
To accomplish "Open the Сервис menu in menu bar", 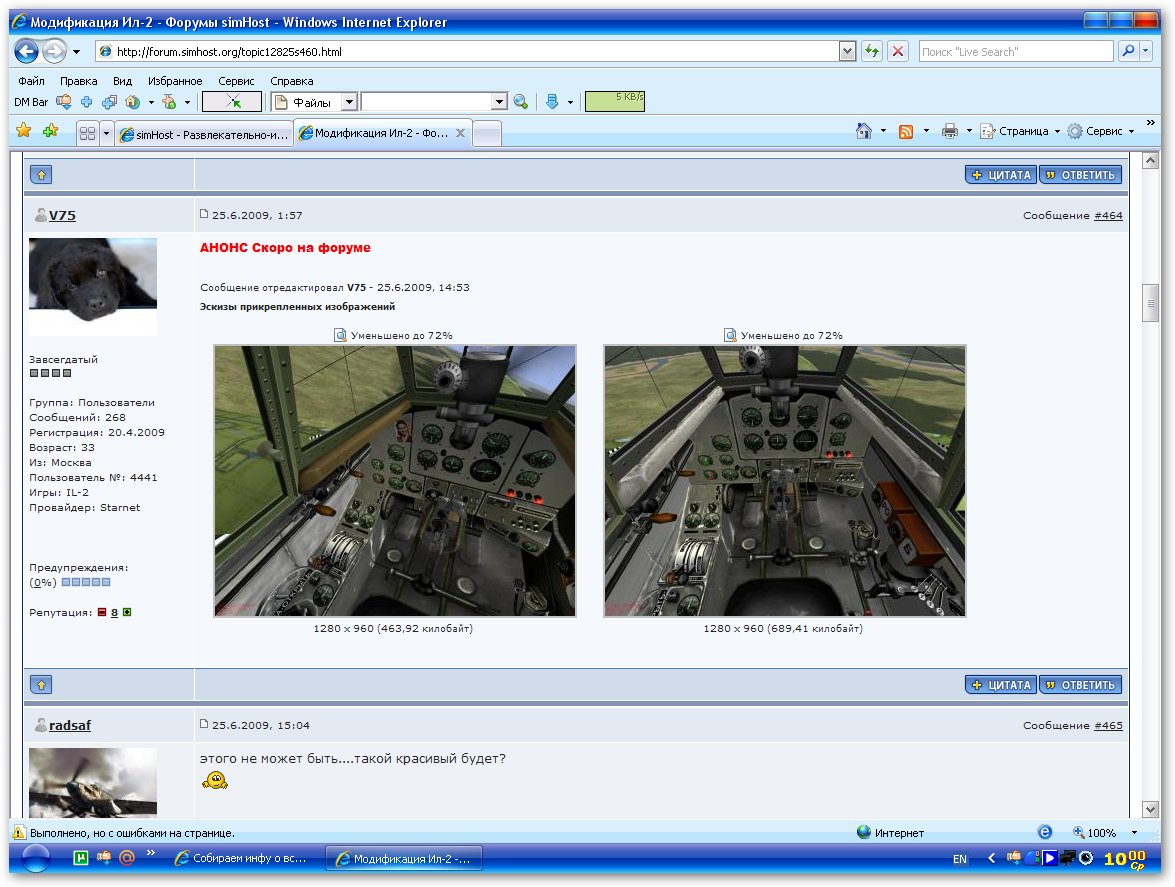I will pos(236,81).
